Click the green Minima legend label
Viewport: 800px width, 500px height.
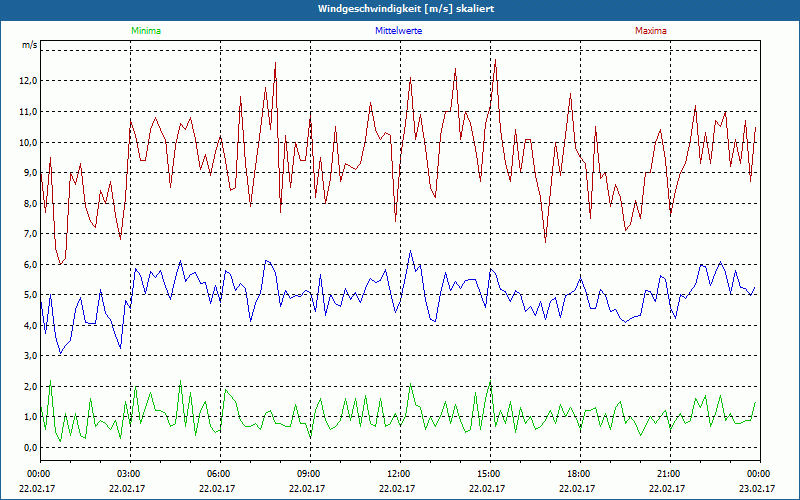pyautogui.click(x=146, y=31)
